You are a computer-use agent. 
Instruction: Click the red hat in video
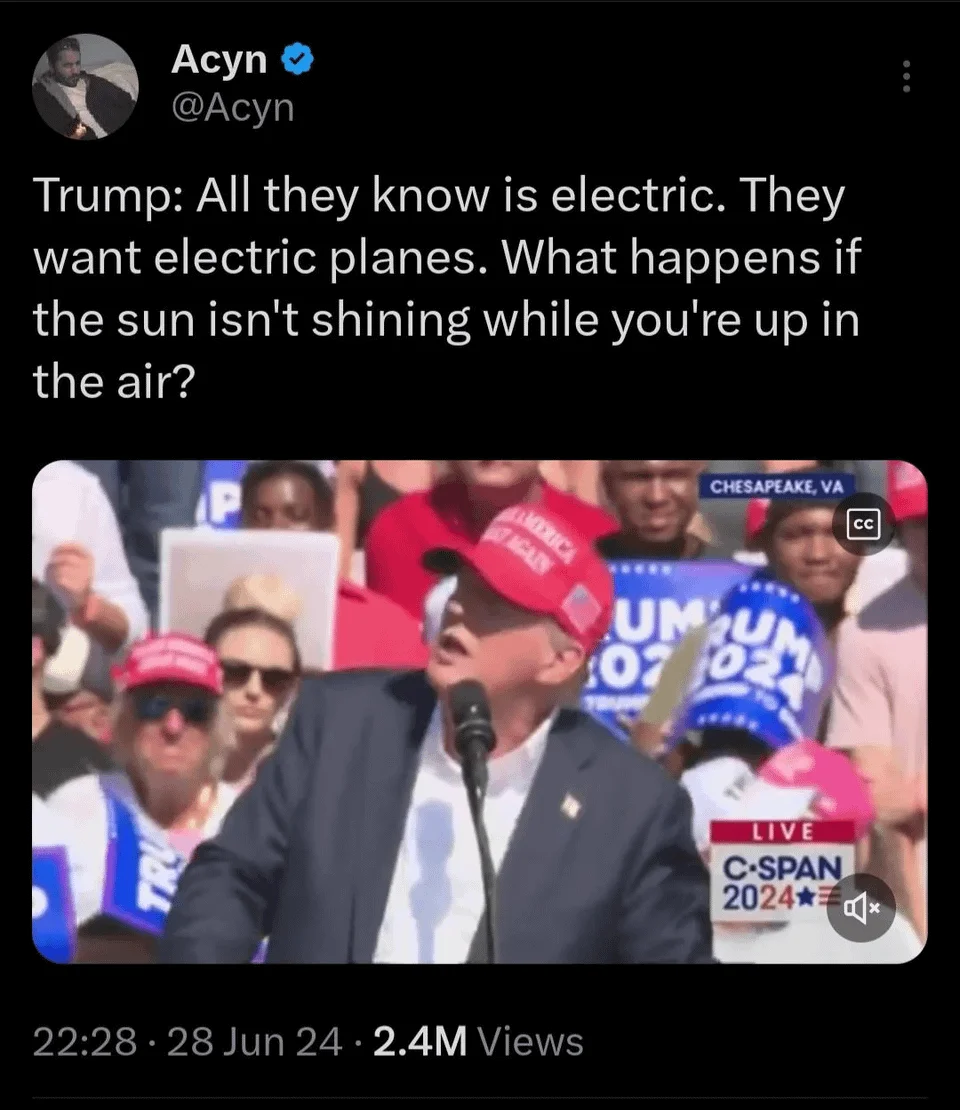(x=527, y=567)
